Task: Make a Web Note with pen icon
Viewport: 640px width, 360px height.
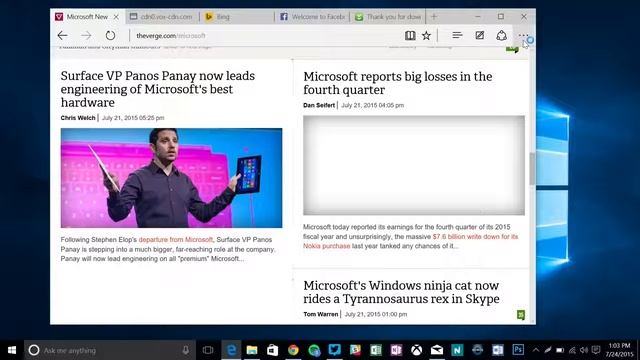Action: pyautogui.click(x=480, y=36)
